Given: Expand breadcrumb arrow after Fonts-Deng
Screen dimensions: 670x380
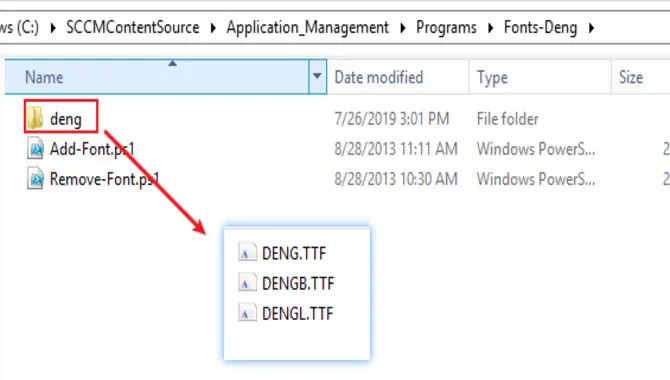Looking at the screenshot, I should tap(591, 28).
